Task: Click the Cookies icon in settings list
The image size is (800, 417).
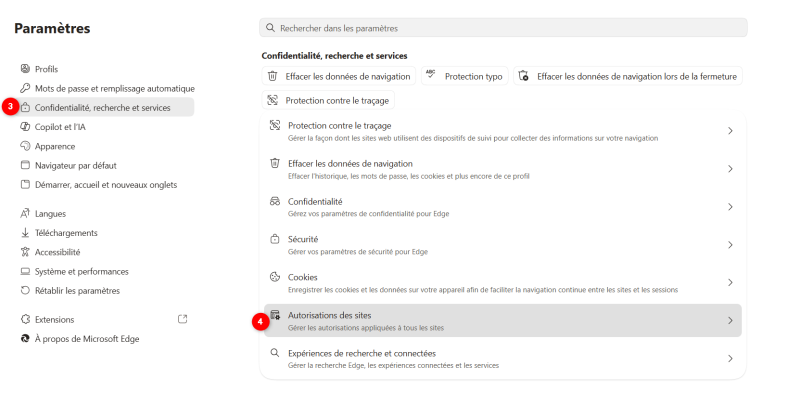Action: click(275, 277)
